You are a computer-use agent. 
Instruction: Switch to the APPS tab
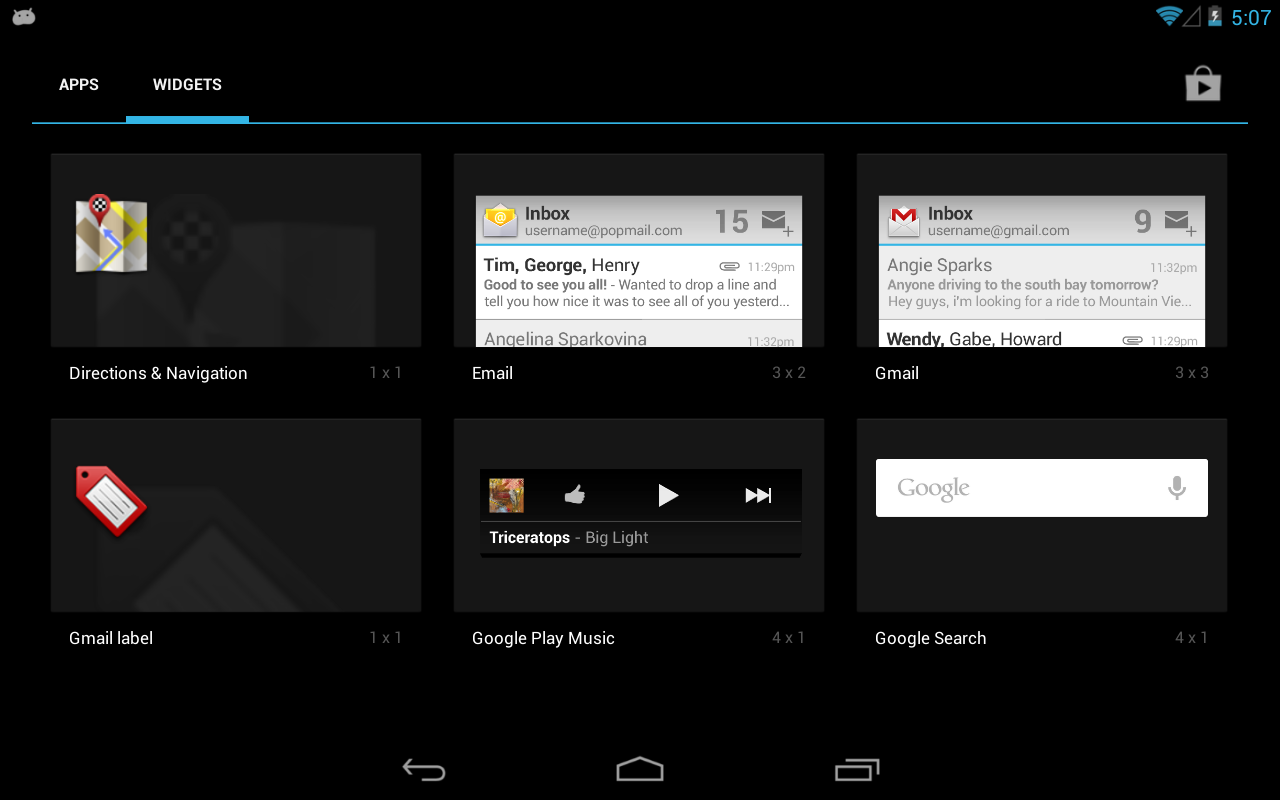[x=79, y=85]
